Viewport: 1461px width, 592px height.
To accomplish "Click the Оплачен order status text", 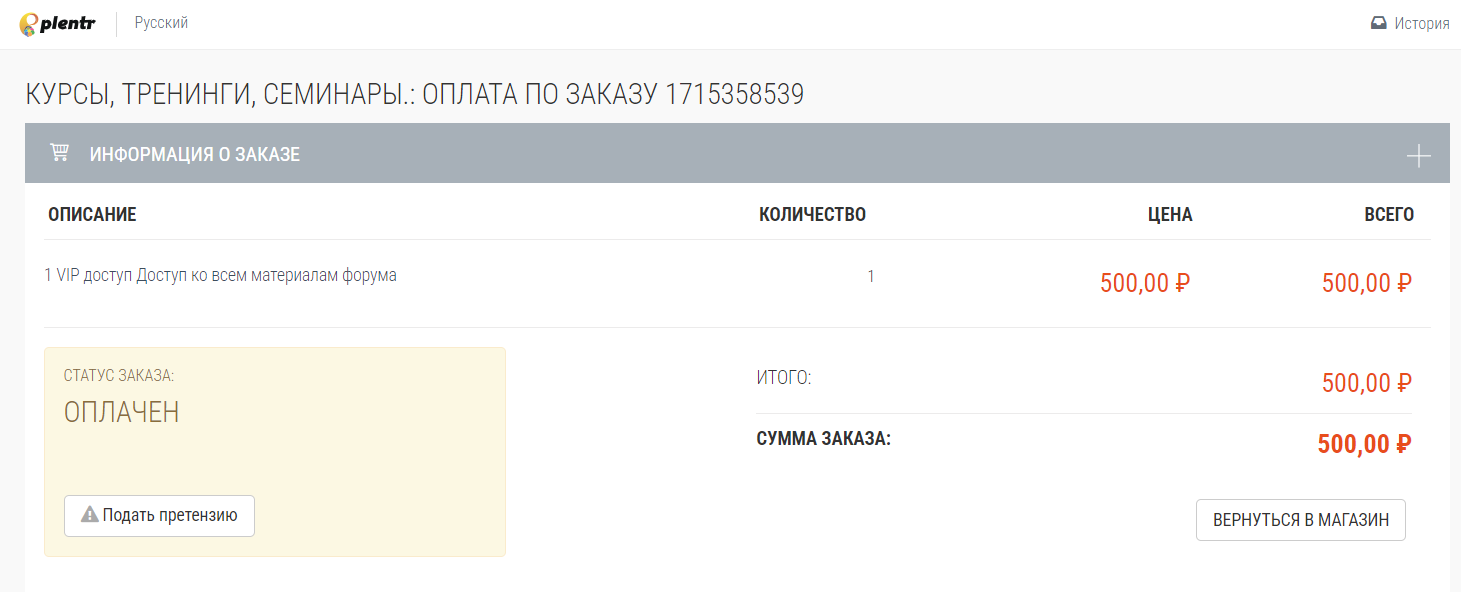I will (x=122, y=412).
